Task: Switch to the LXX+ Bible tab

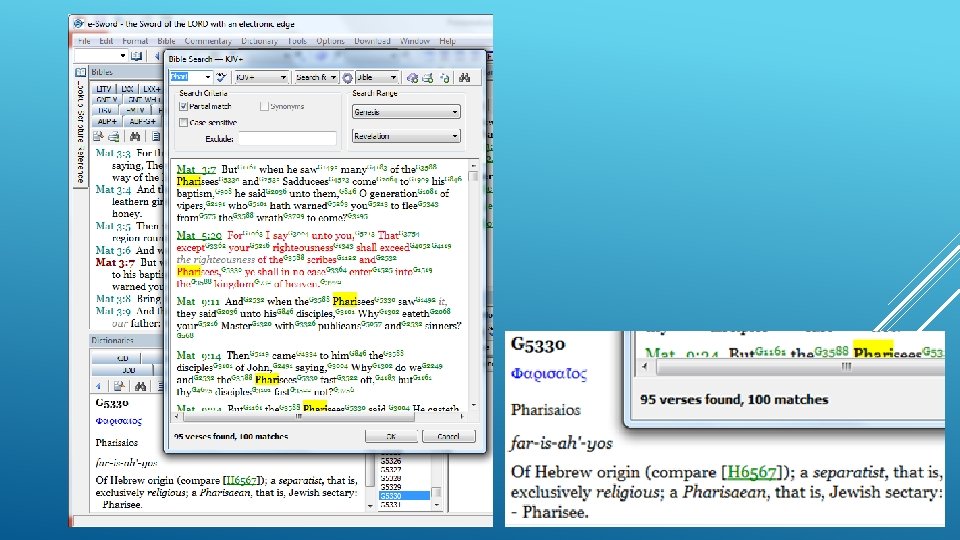Action: tap(151, 89)
